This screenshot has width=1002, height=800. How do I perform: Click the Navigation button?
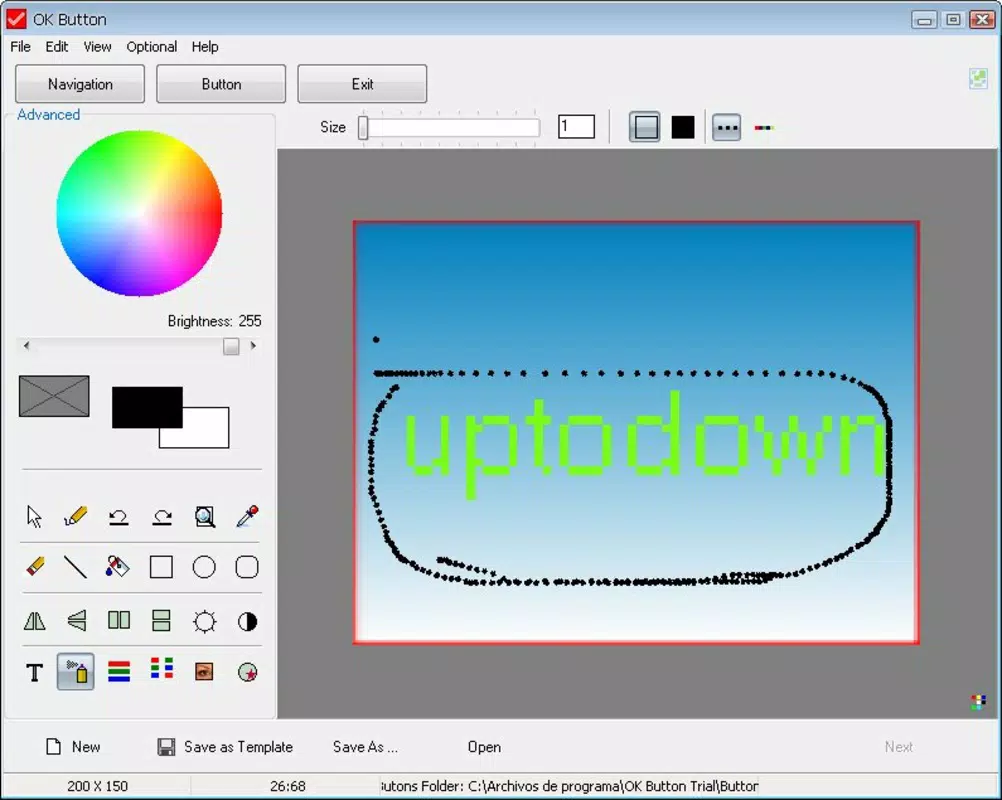(80, 84)
